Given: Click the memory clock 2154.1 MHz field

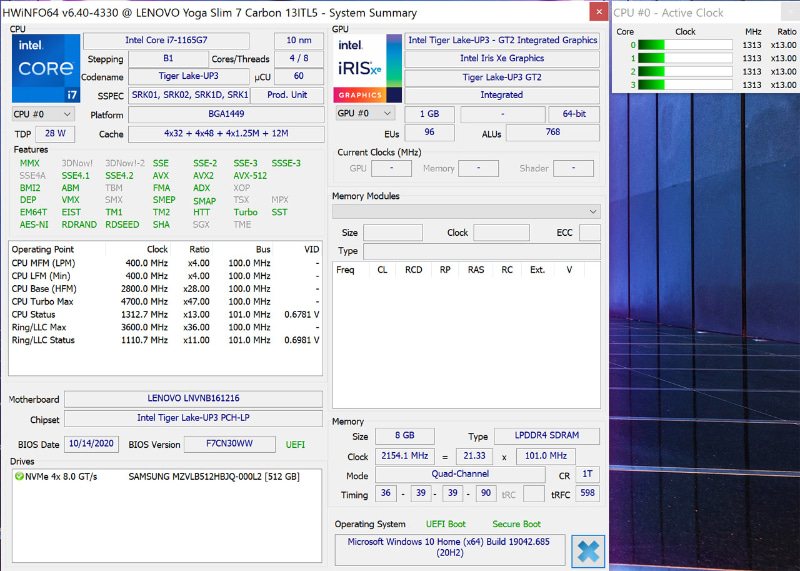Looking at the screenshot, I should [405, 456].
